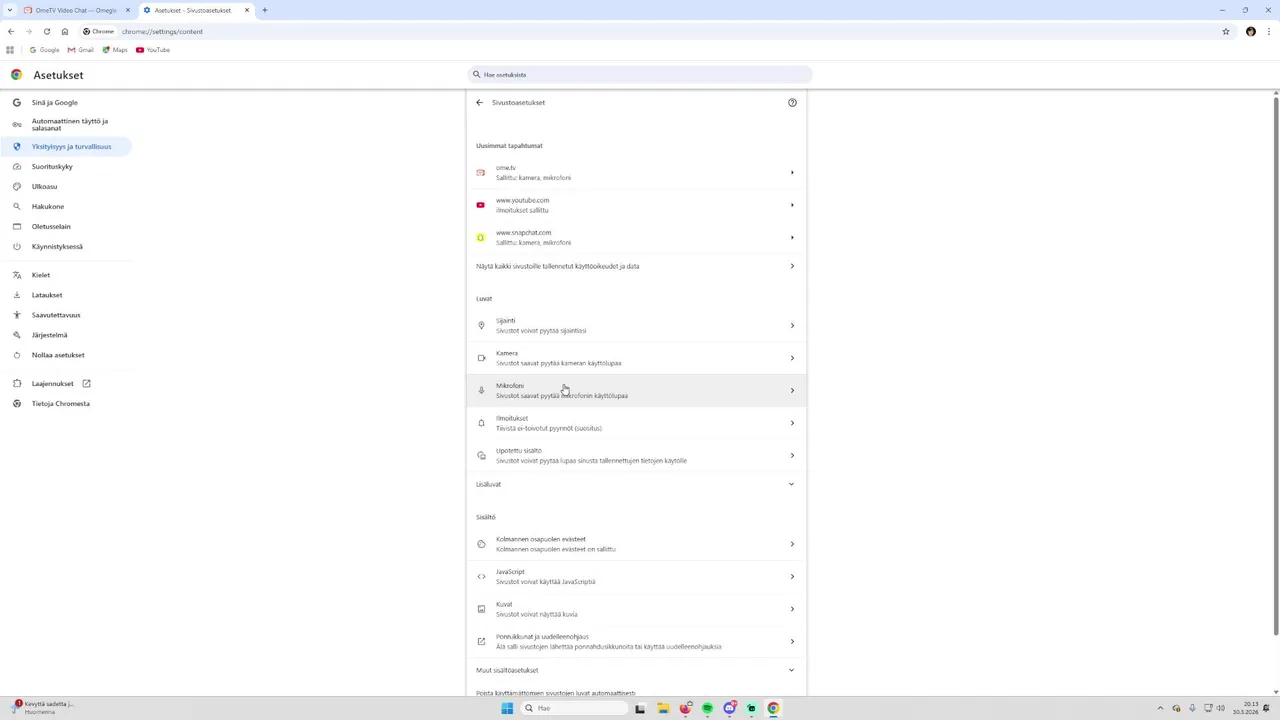The image size is (1280, 720).
Task: Open 'Hakukone' settings section
Action: click(66, 206)
